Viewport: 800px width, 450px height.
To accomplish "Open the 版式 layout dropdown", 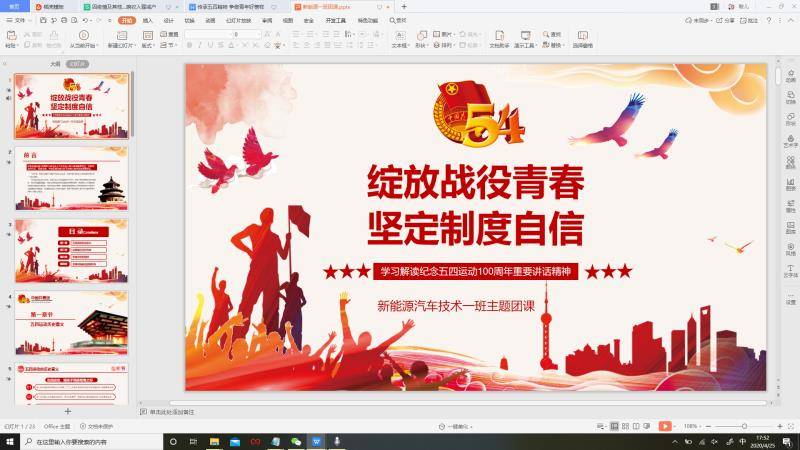I will [147, 45].
